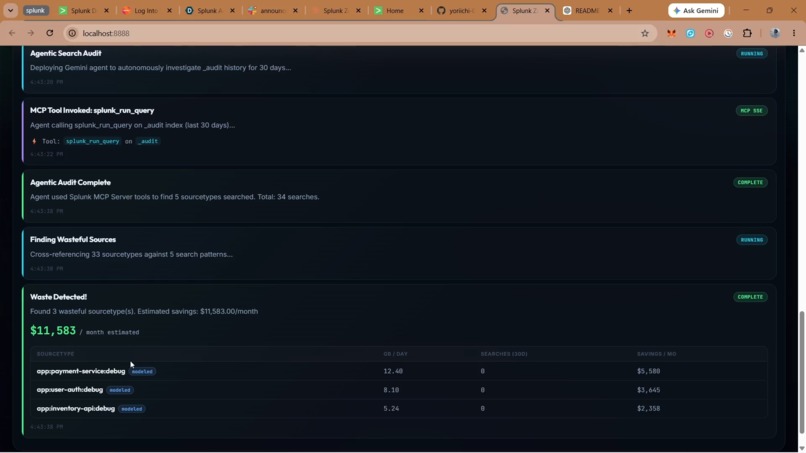Open the Chrome three-dot menu
This screenshot has width=806, height=453.
pyautogui.click(x=794, y=33)
